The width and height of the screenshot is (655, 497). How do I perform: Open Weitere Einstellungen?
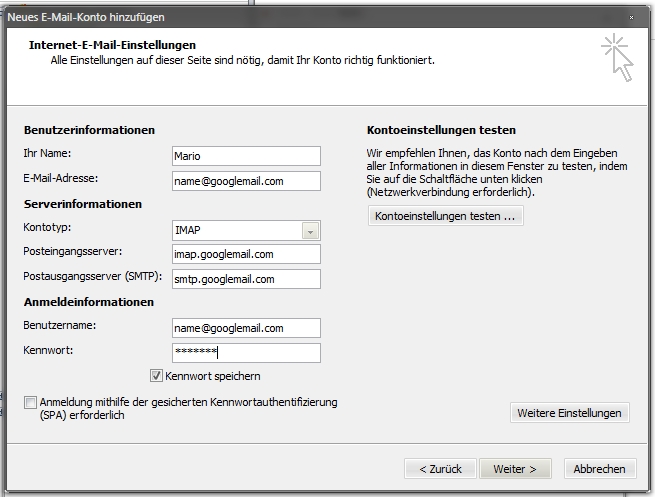pos(569,413)
